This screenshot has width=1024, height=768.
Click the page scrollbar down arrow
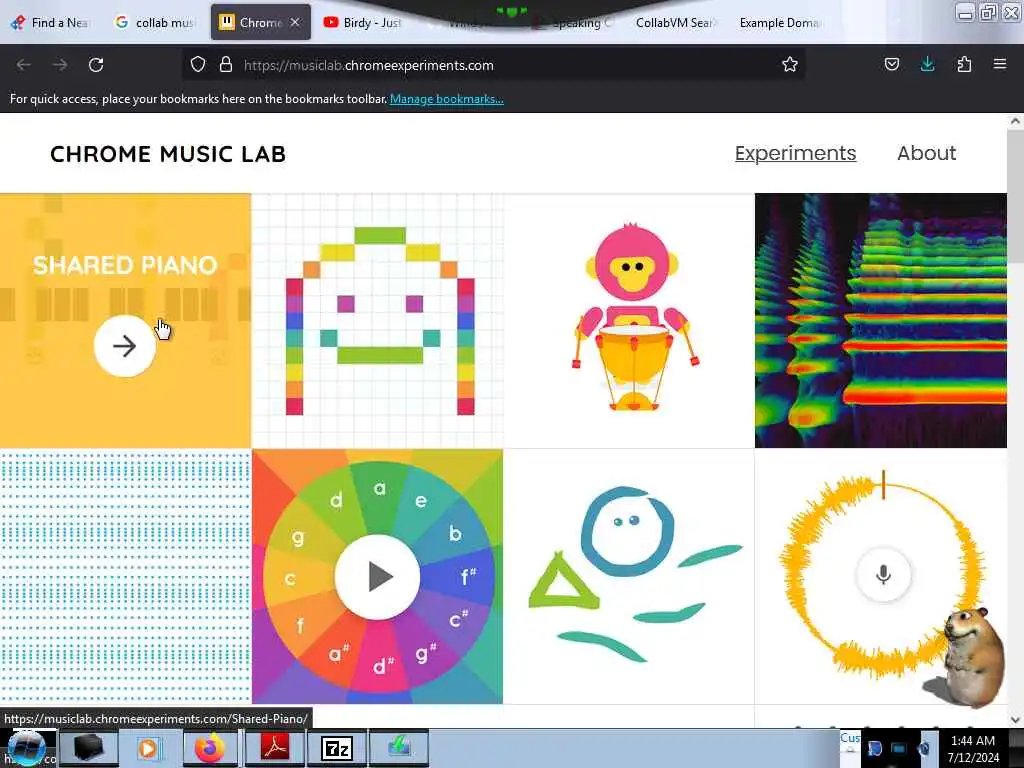pyautogui.click(x=1015, y=720)
